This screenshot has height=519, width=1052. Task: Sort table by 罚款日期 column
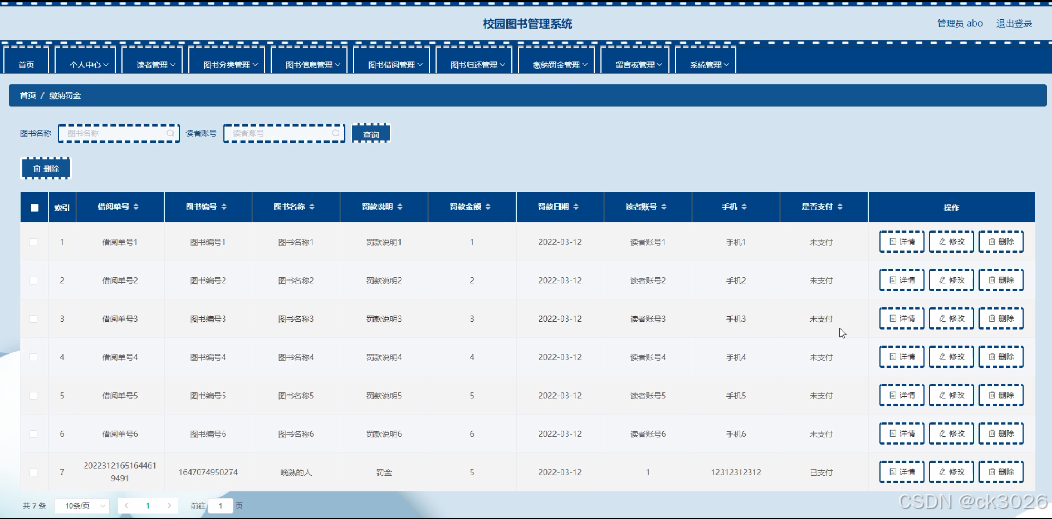pyautogui.click(x=576, y=207)
